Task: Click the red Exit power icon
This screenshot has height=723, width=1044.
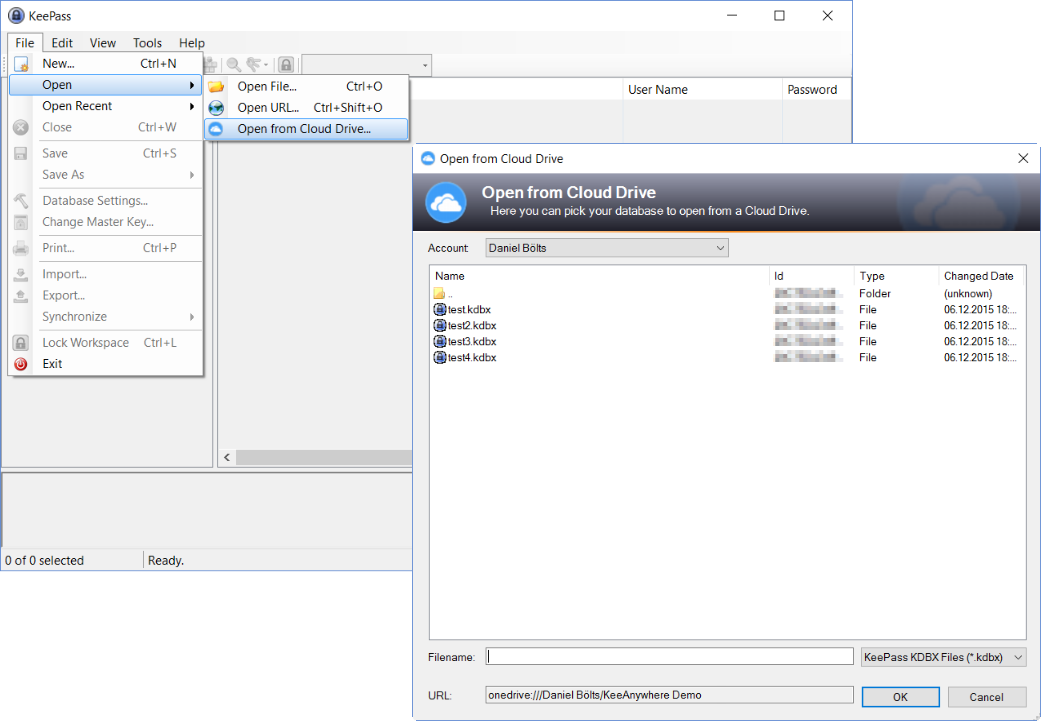Action: (21, 364)
